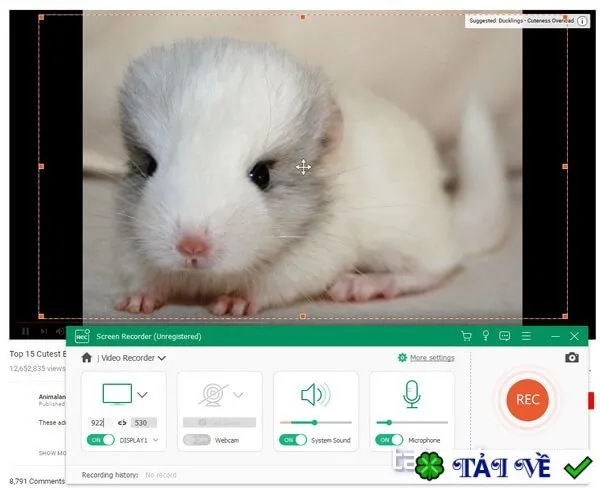600x488 pixels.
Task: Open the register key icon
Action: tap(486, 336)
